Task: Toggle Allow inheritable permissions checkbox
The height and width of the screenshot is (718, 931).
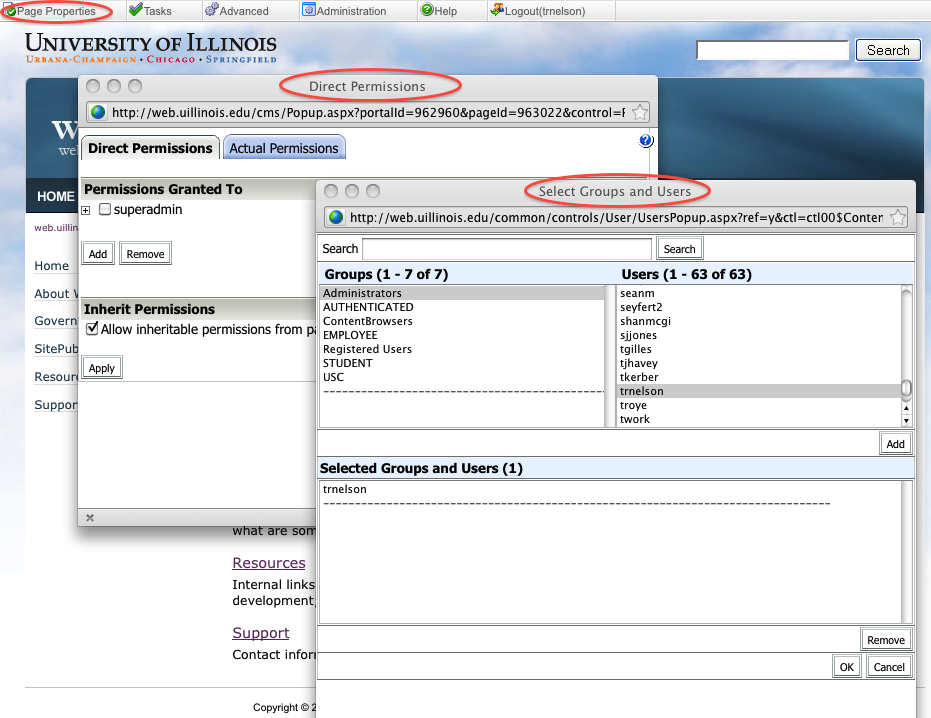Action: pyautogui.click(x=92, y=328)
